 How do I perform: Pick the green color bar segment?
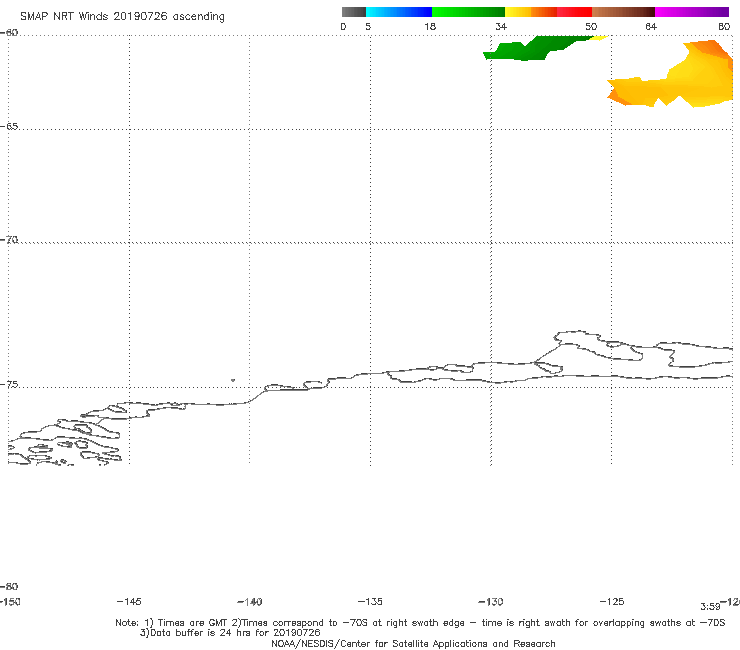(468, 12)
